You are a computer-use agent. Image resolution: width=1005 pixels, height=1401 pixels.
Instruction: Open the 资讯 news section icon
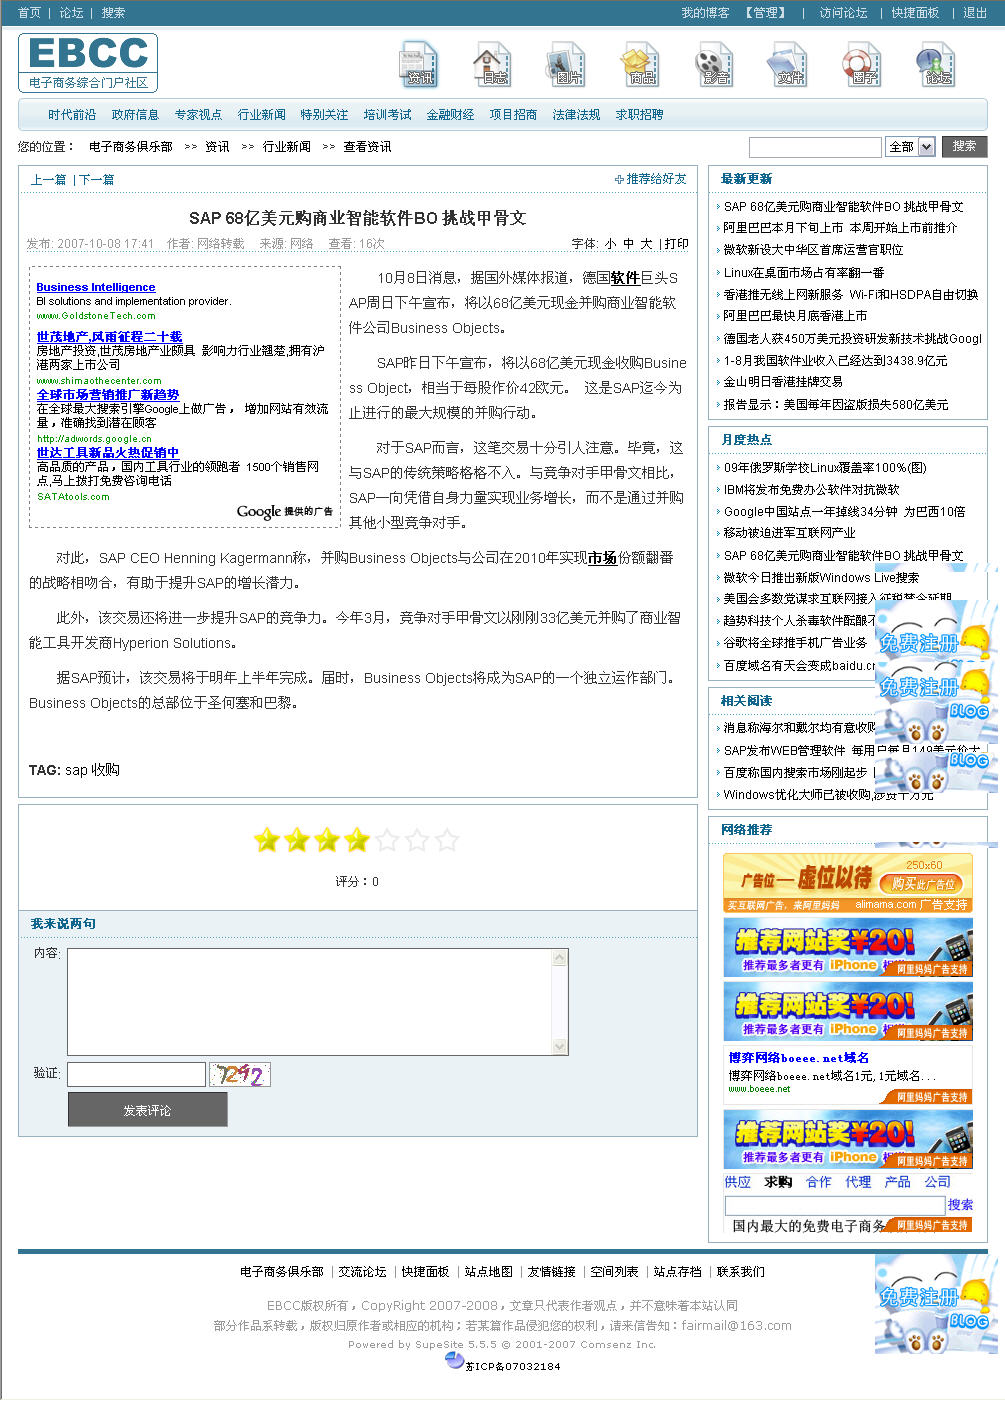(419, 64)
